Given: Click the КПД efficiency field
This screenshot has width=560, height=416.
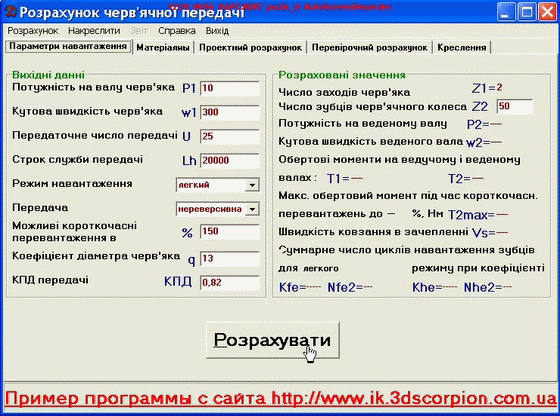Looking at the screenshot, I should 230,282.
